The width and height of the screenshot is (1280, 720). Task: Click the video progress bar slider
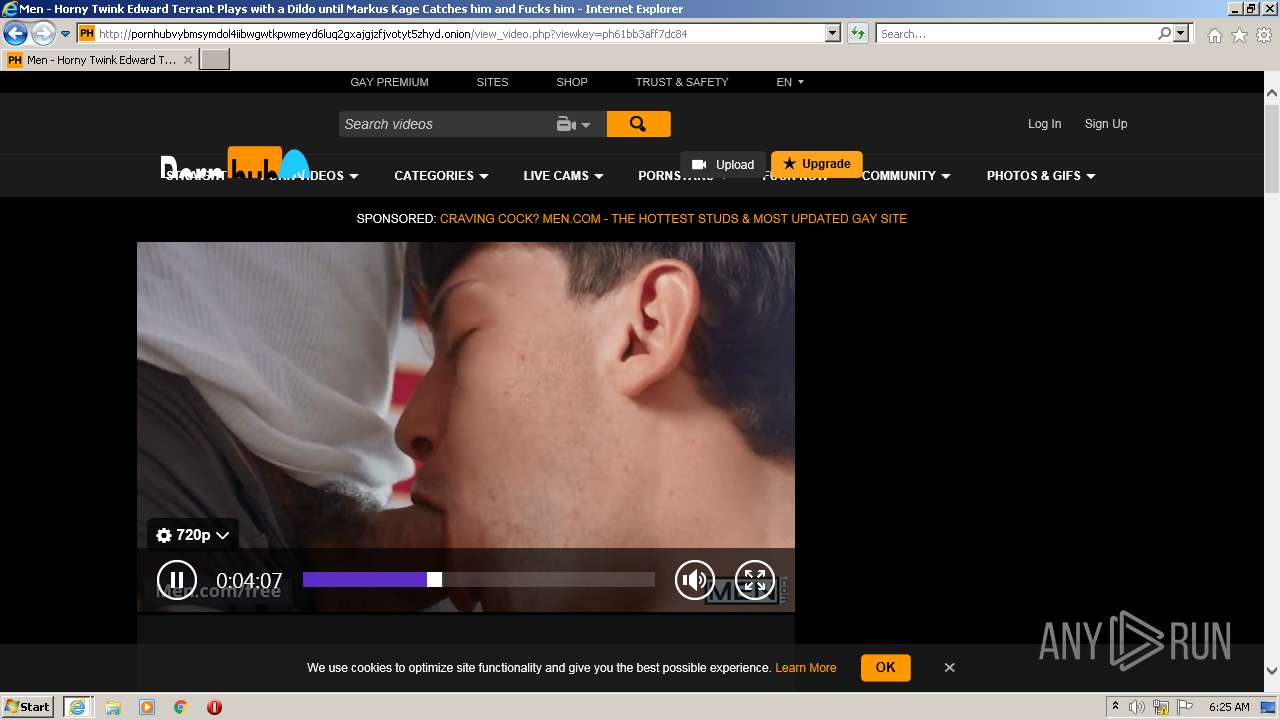(479, 579)
